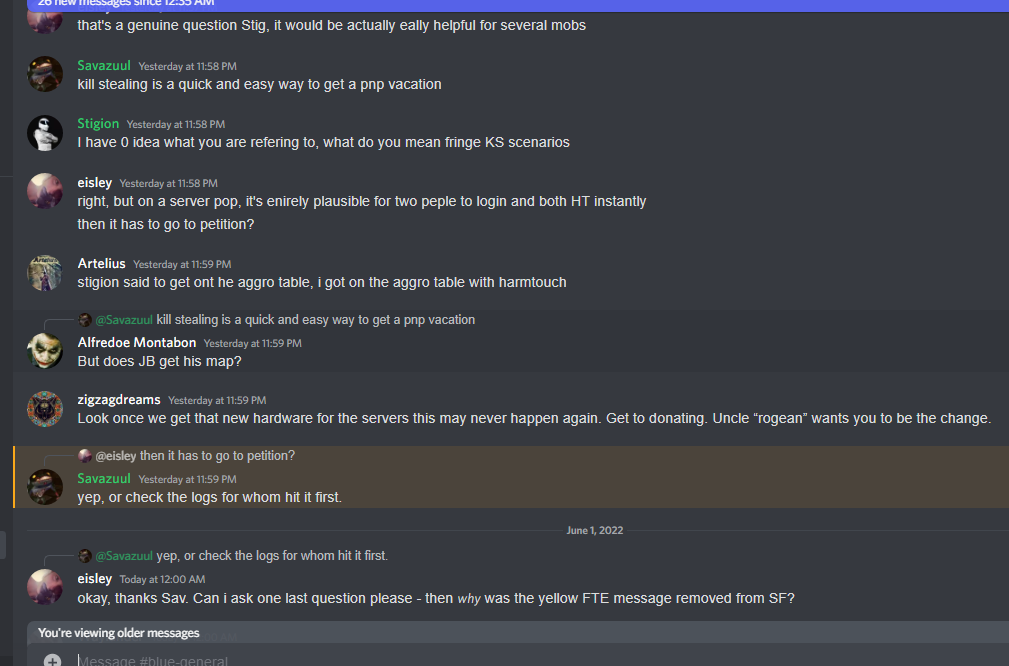Click the 'Today at 12:00 AM' timestamp
The height and width of the screenshot is (666, 1009).
(x=162, y=579)
